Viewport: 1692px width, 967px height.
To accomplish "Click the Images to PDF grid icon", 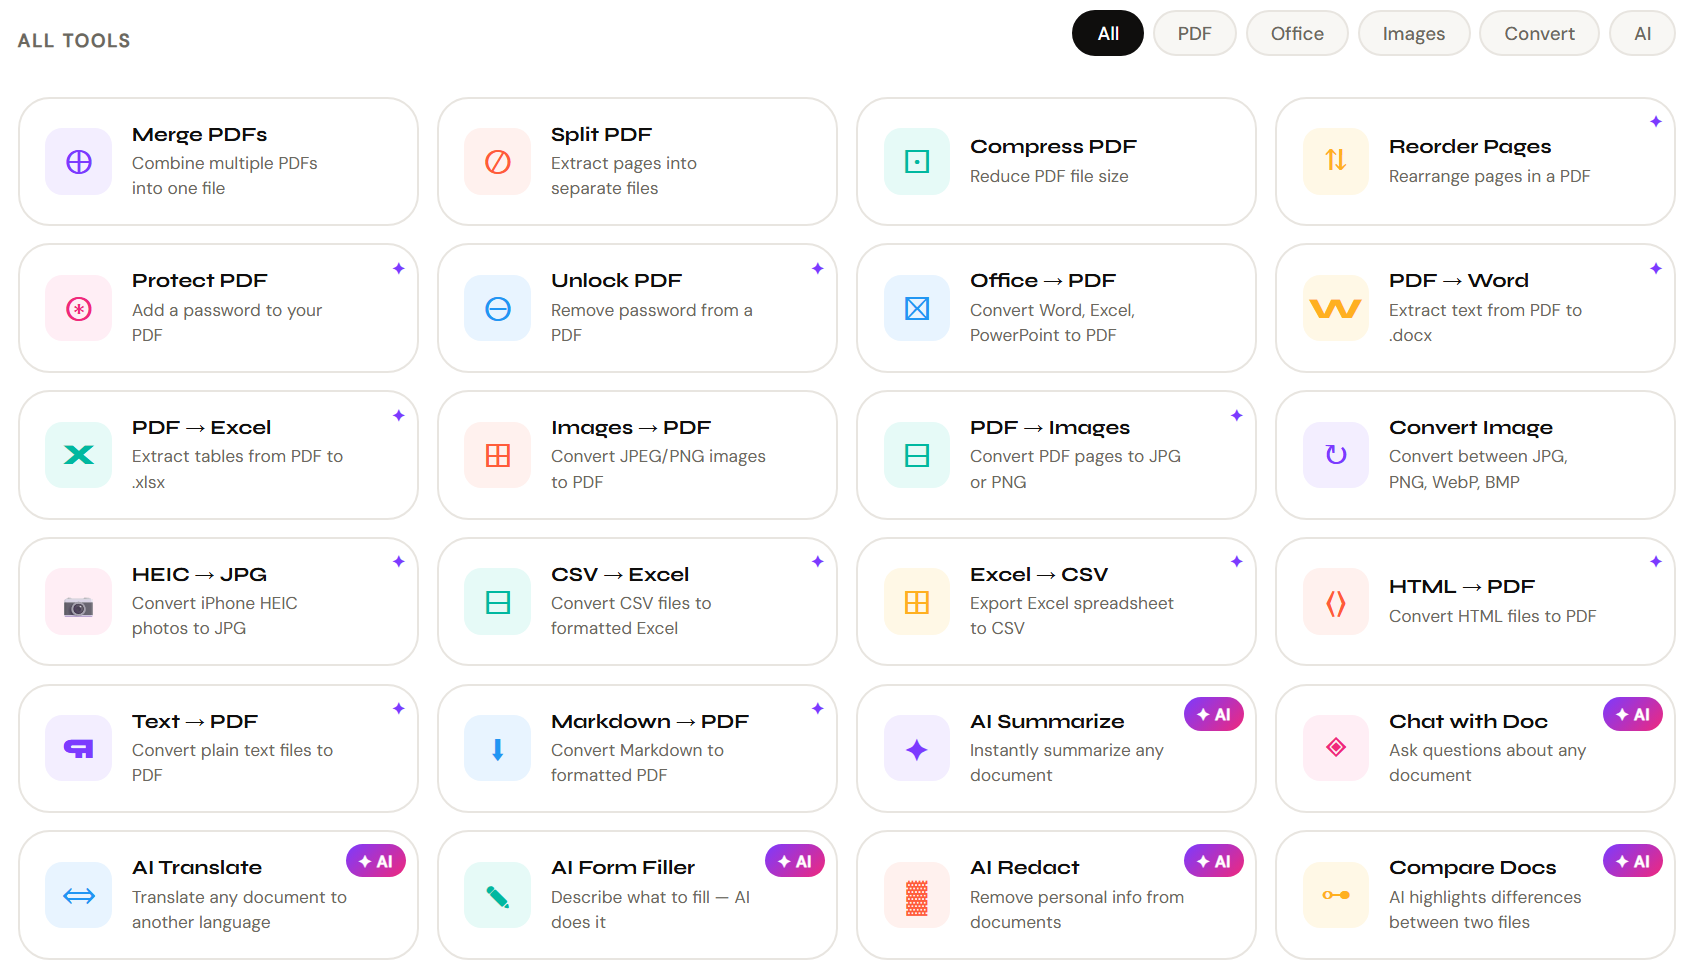I will point(498,455).
